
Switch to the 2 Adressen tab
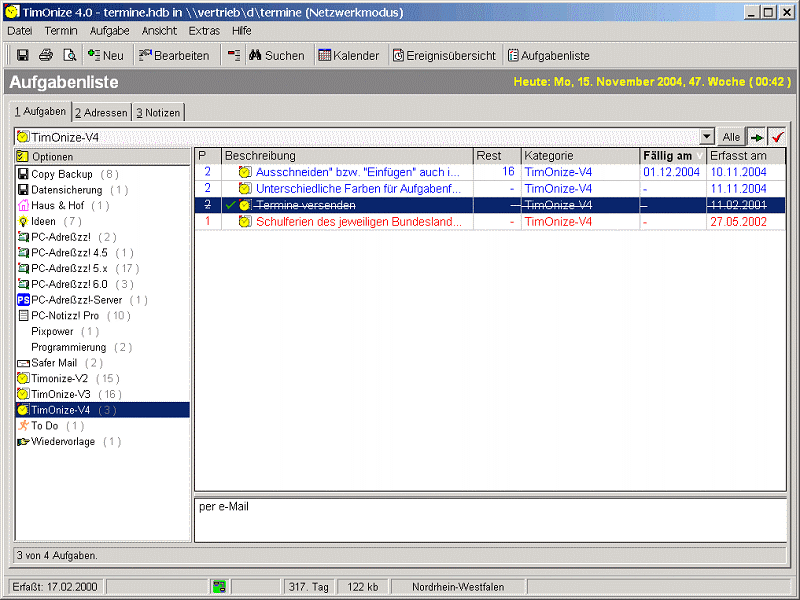coord(101,113)
